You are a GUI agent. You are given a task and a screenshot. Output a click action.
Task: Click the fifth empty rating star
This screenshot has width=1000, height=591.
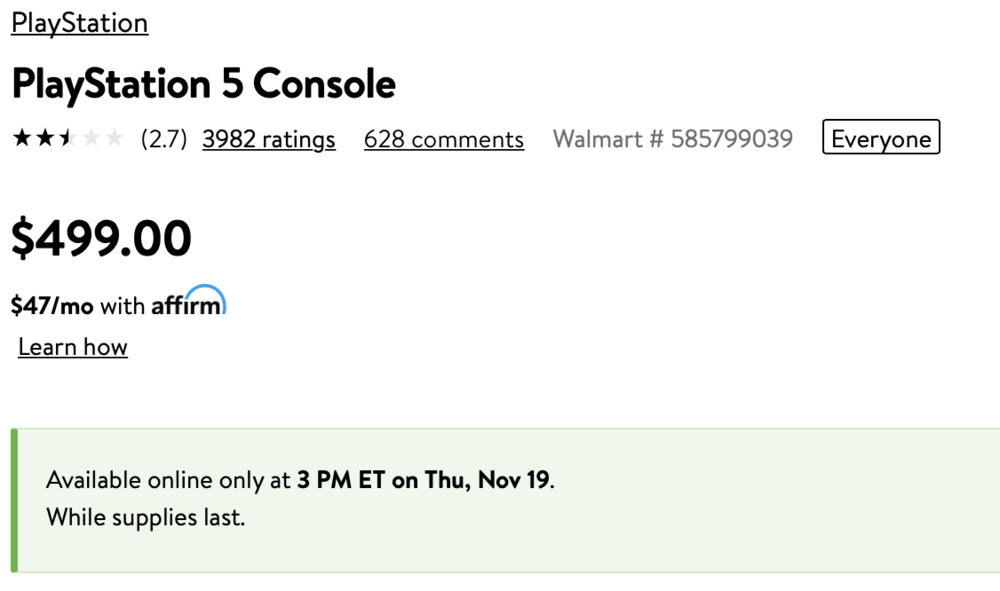114,139
